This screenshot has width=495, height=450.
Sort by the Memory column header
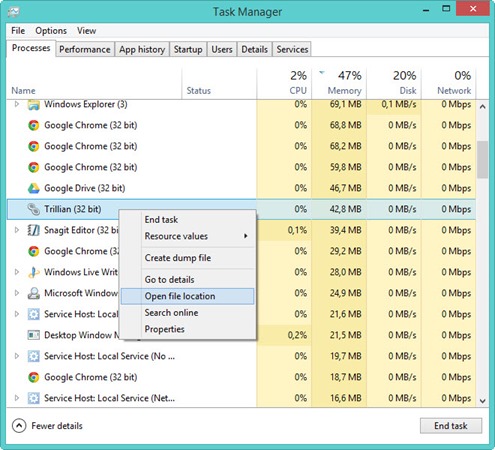pyautogui.click(x=339, y=84)
